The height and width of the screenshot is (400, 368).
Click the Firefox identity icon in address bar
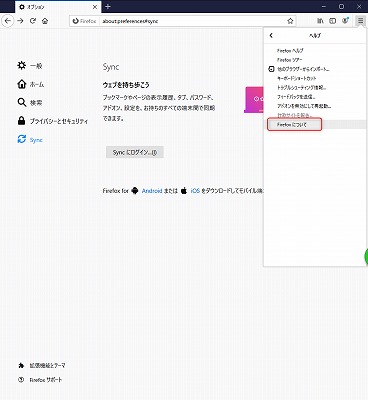click(84, 21)
